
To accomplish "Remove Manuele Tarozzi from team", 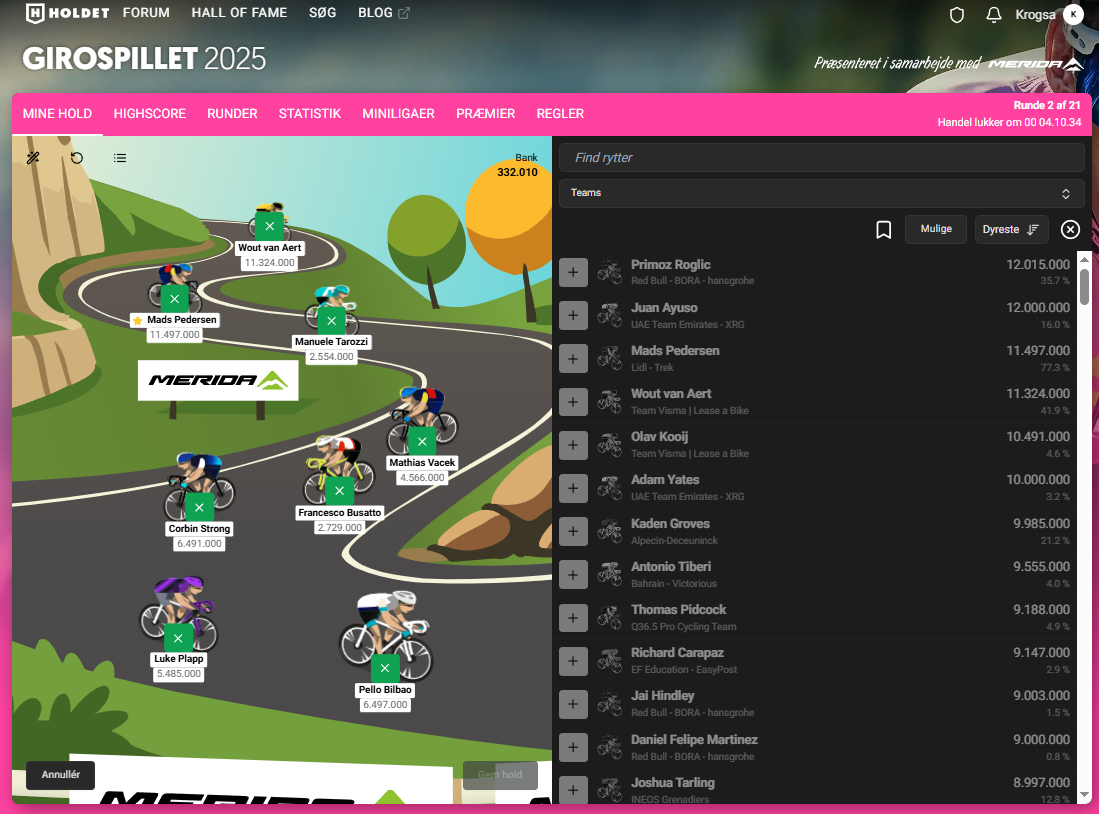I will [332, 321].
